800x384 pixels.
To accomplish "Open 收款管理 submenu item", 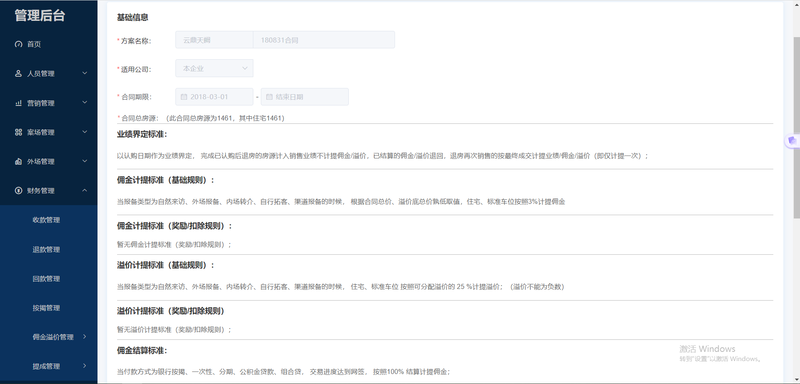I will pyautogui.click(x=46, y=220).
